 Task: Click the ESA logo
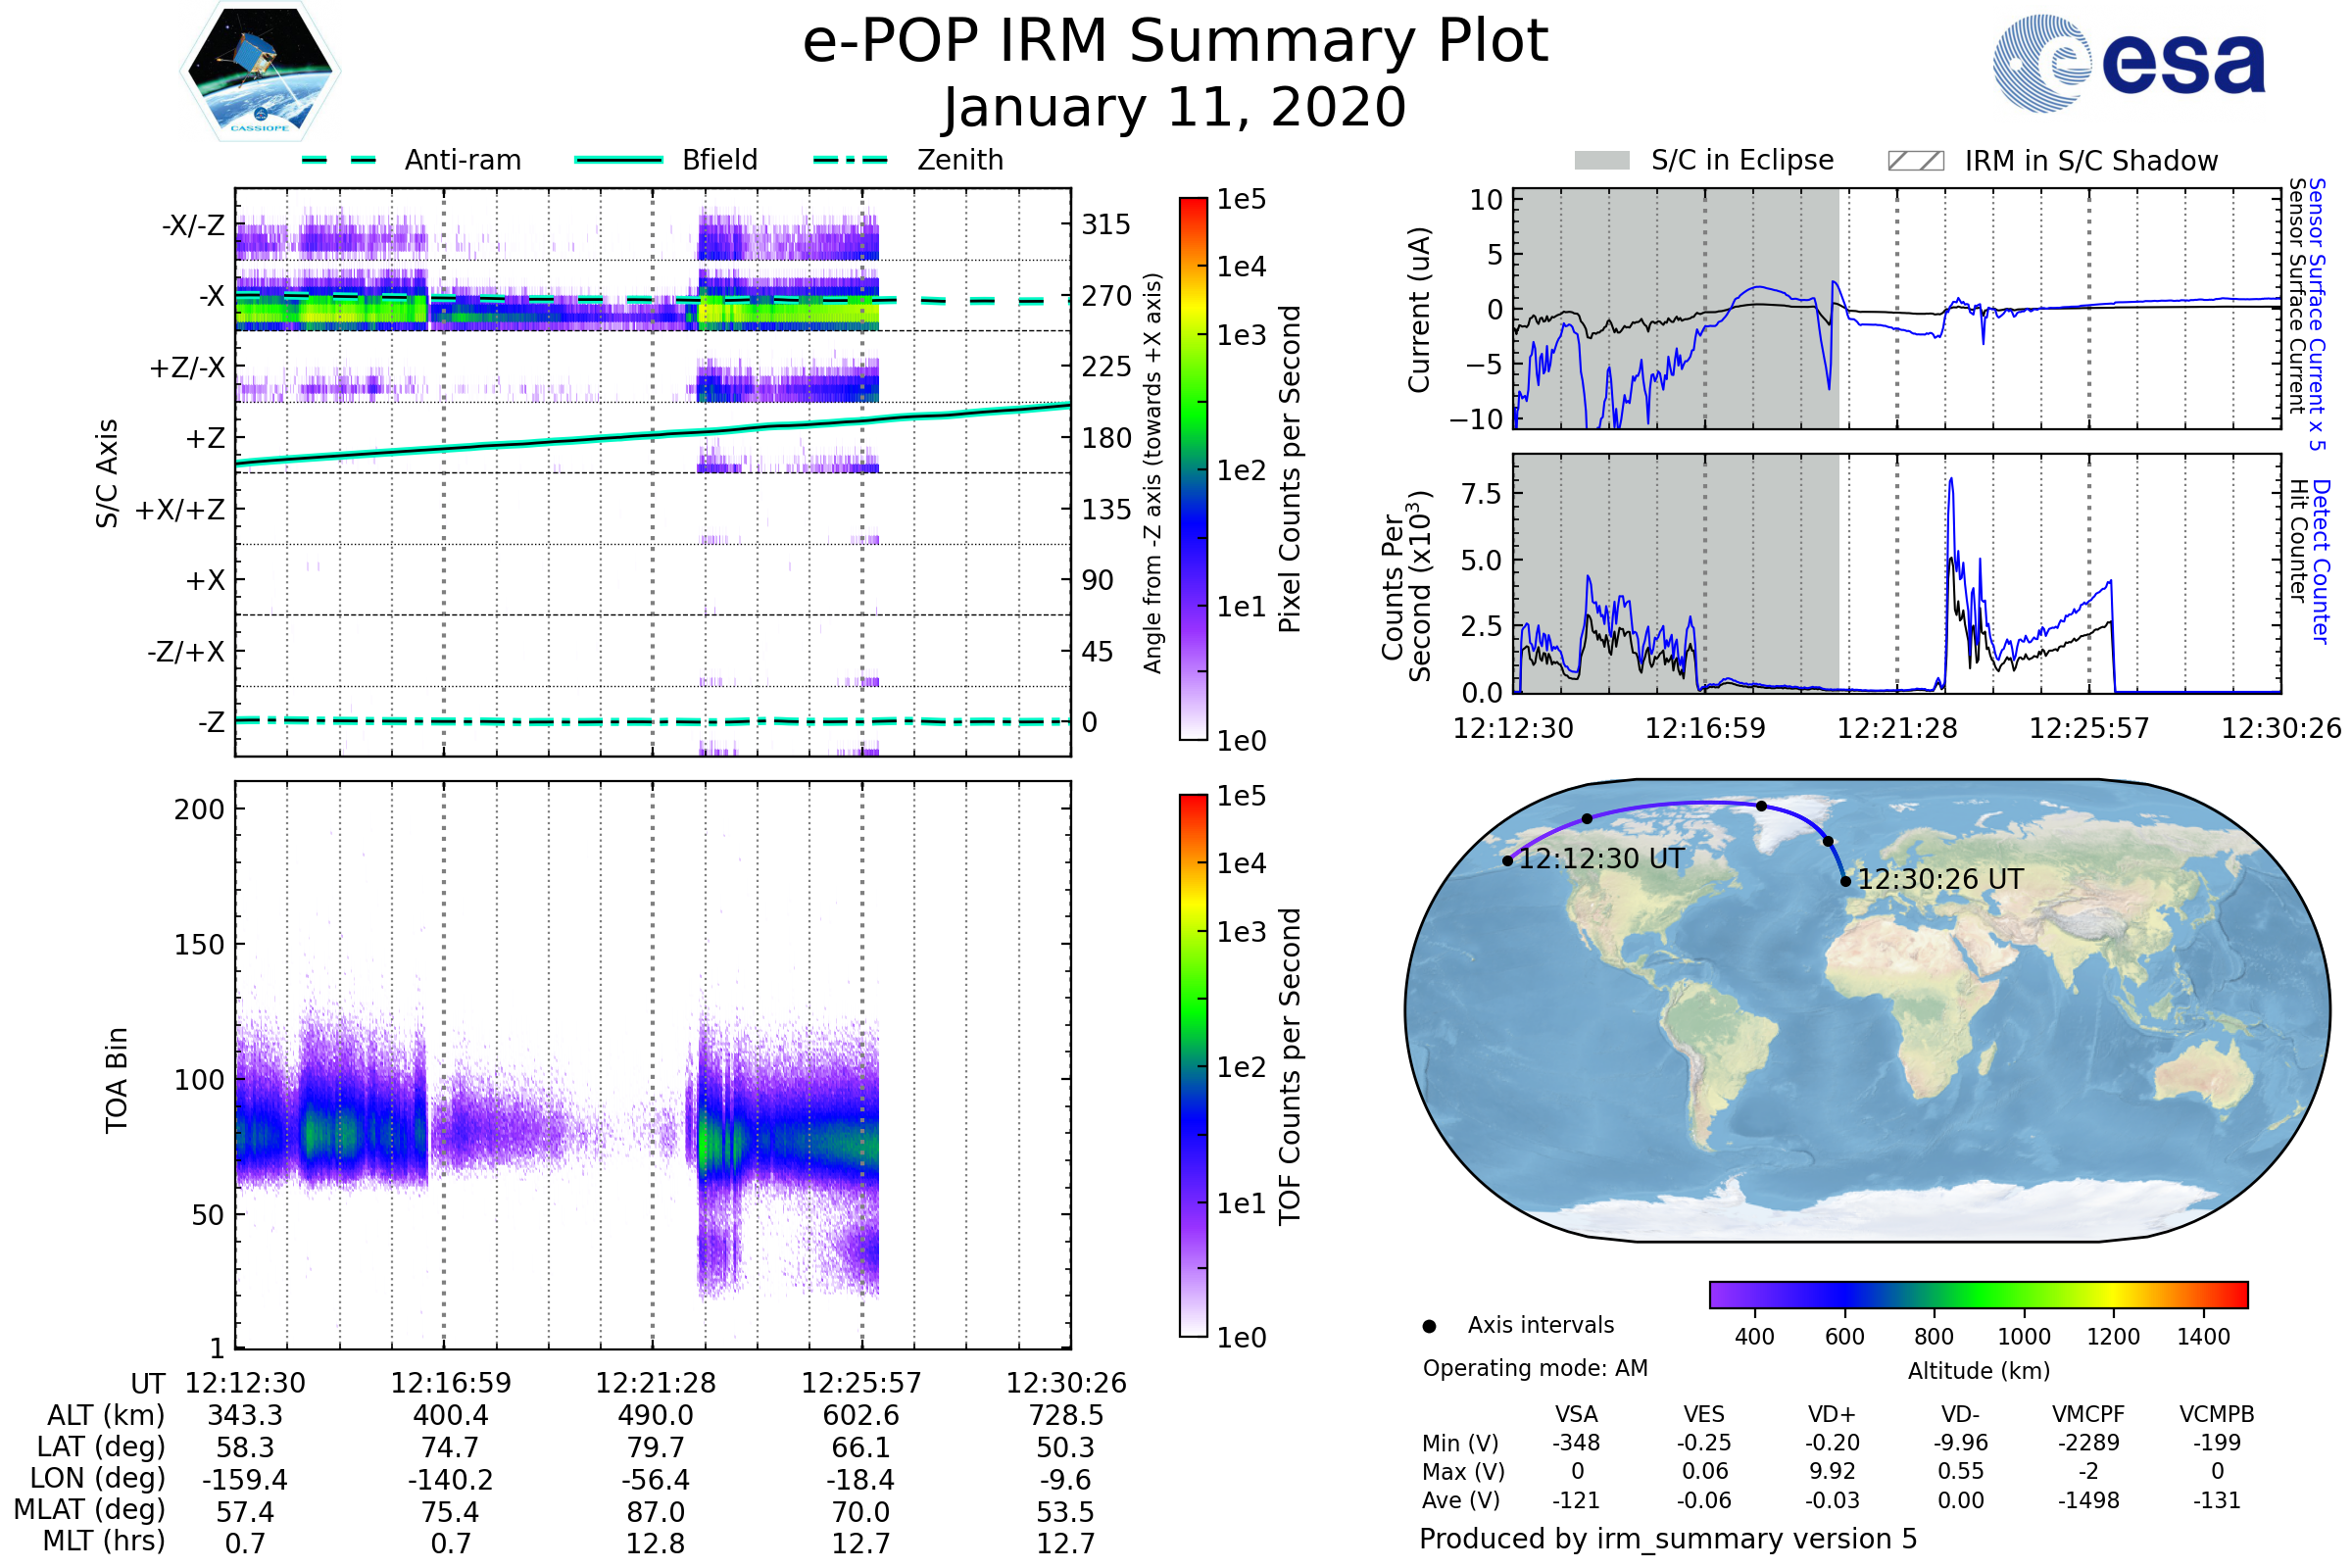coord(2128,64)
